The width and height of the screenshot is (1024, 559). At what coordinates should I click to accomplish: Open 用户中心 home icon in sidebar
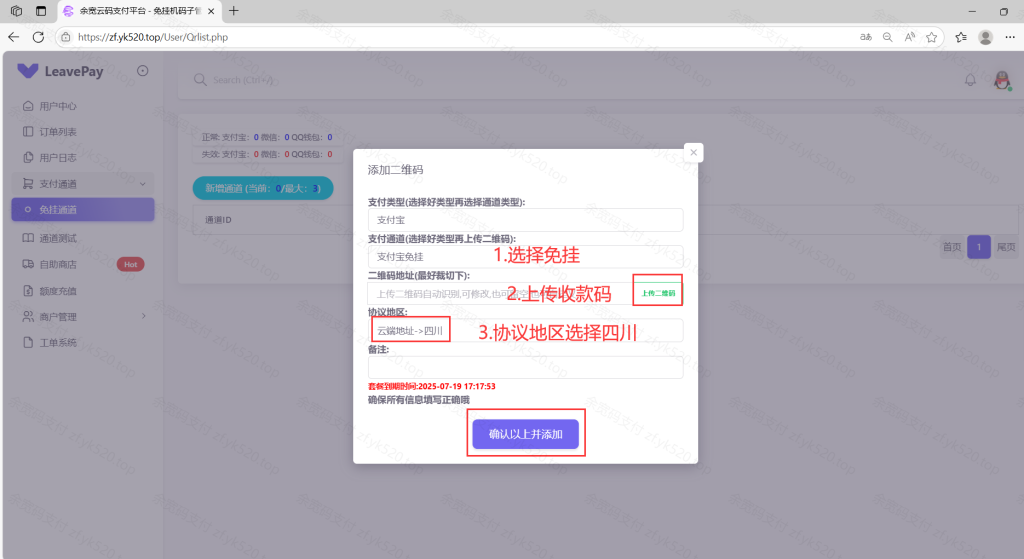[x=28, y=106]
